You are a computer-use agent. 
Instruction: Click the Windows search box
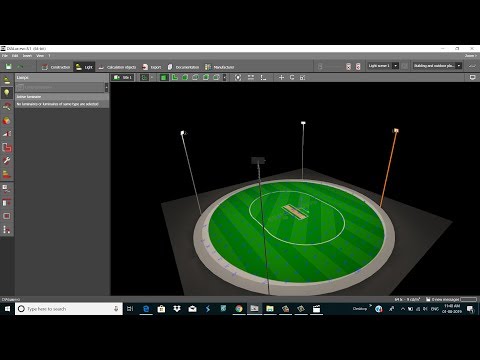pos(69,309)
